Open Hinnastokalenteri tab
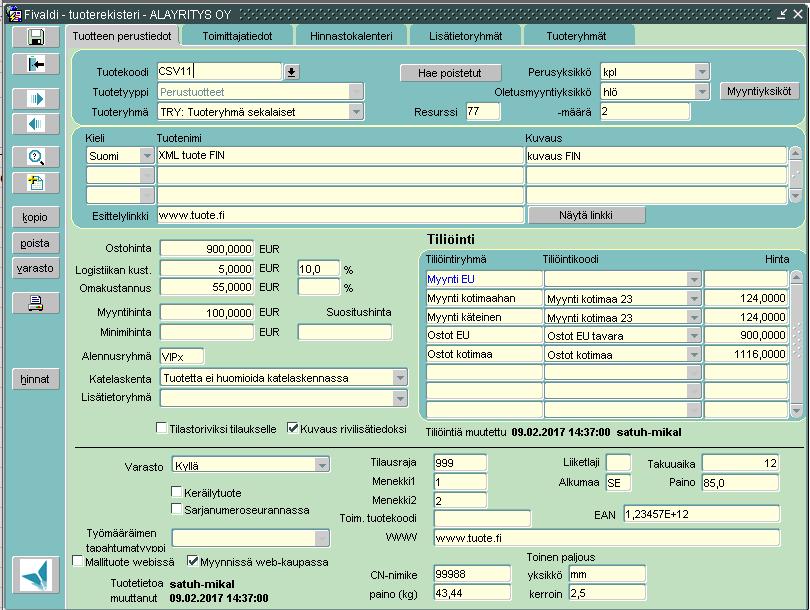810x610 pixels. (351, 36)
